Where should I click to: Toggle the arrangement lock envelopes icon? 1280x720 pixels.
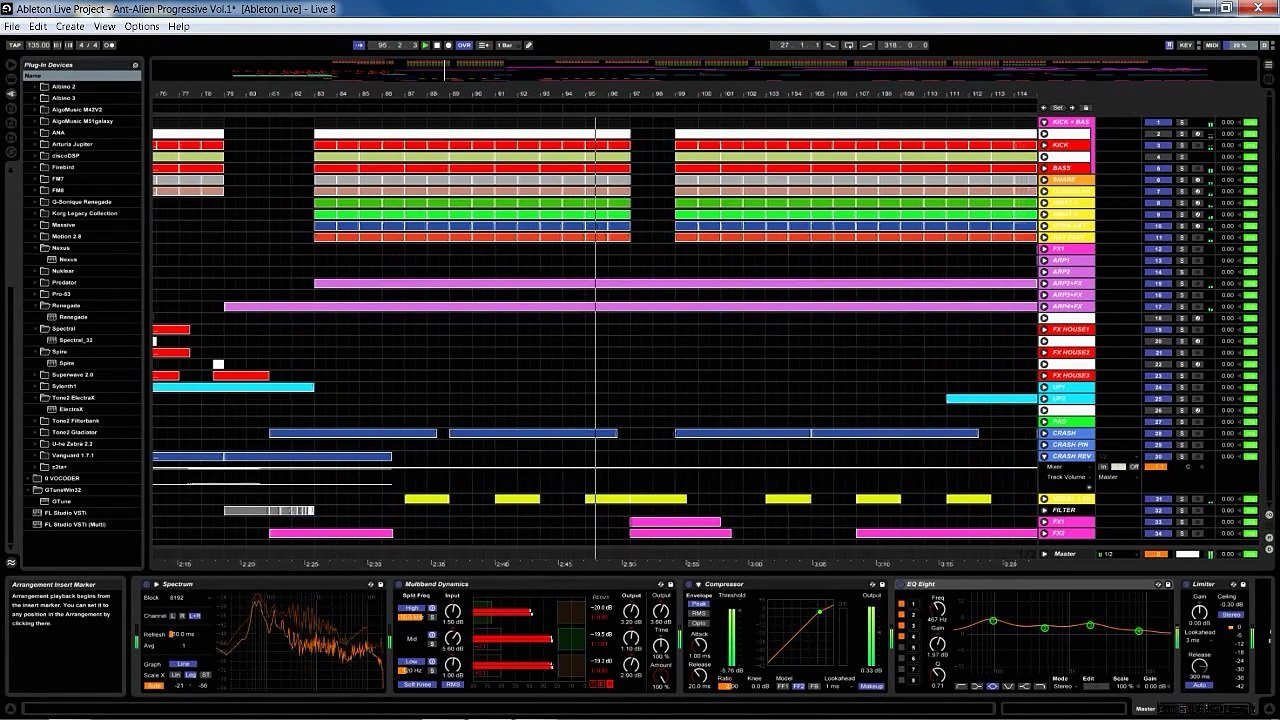[x=1086, y=108]
